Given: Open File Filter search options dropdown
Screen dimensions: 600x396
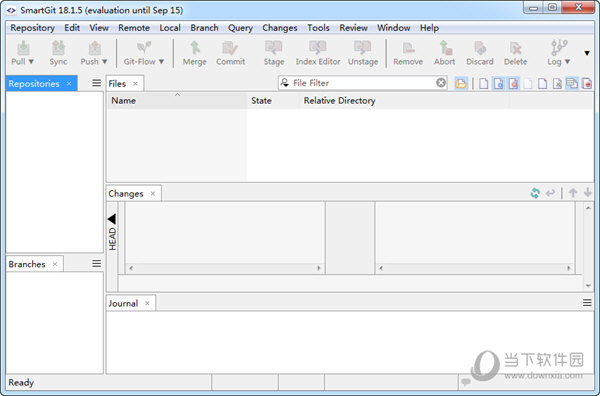Looking at the screenshot, I should pyautogui.click(x=285, y=83).
